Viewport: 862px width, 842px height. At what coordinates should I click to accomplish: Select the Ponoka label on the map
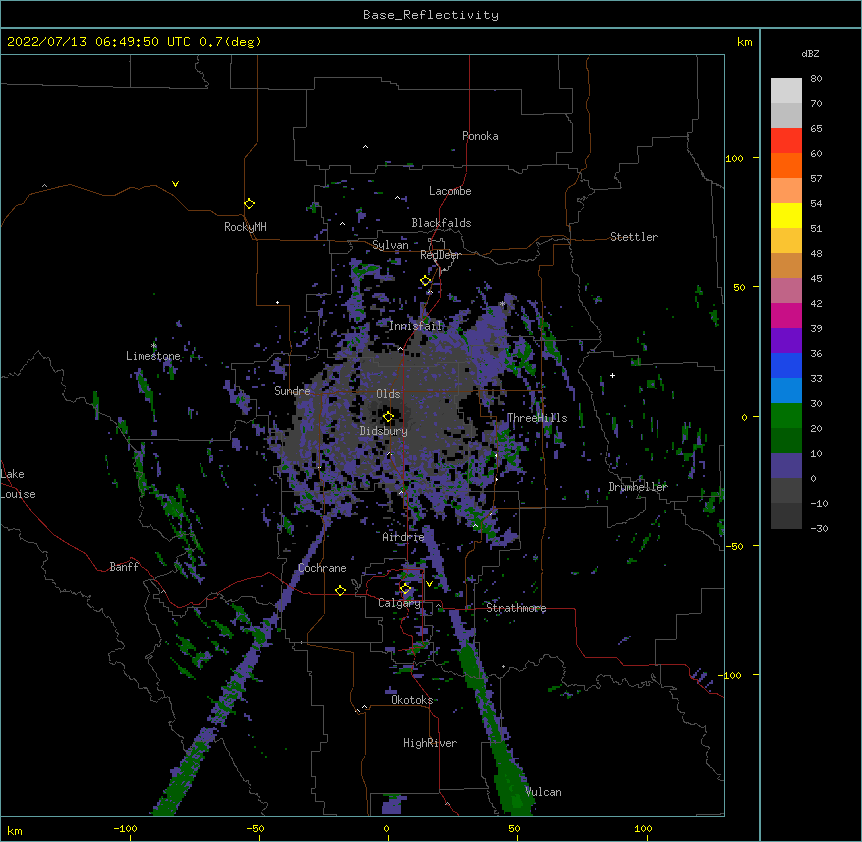pos(480,136)
